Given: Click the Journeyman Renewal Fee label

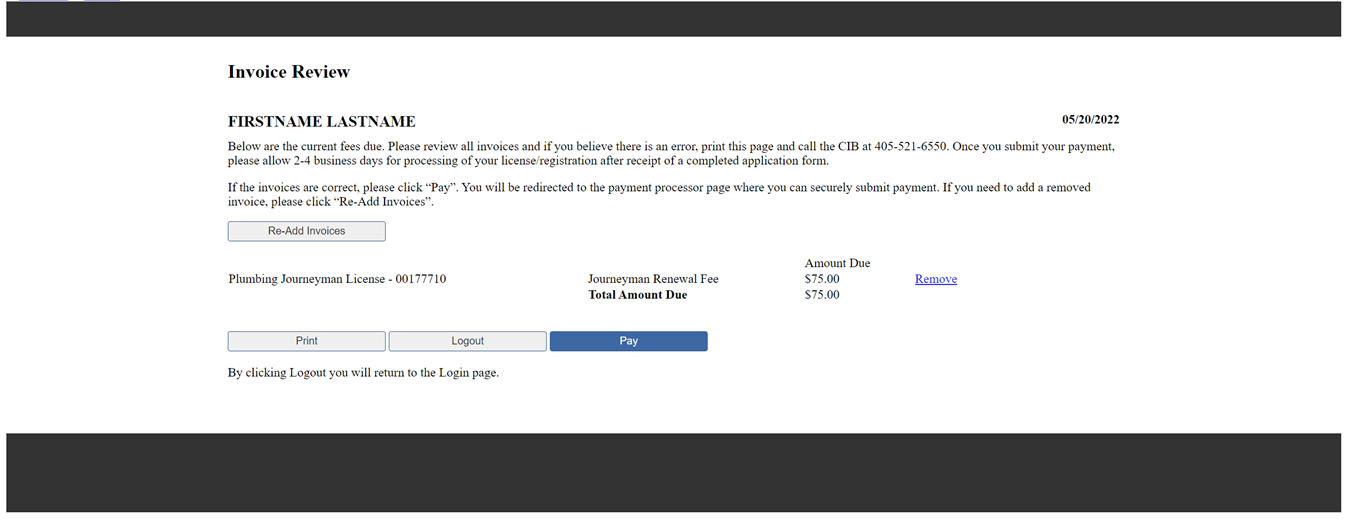Looking at the screenshot, I should tap(653, 279).
